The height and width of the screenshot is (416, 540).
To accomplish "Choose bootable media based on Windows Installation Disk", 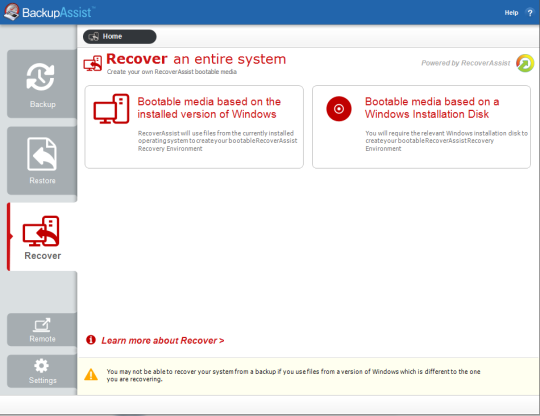I will [x=422, y=127].
